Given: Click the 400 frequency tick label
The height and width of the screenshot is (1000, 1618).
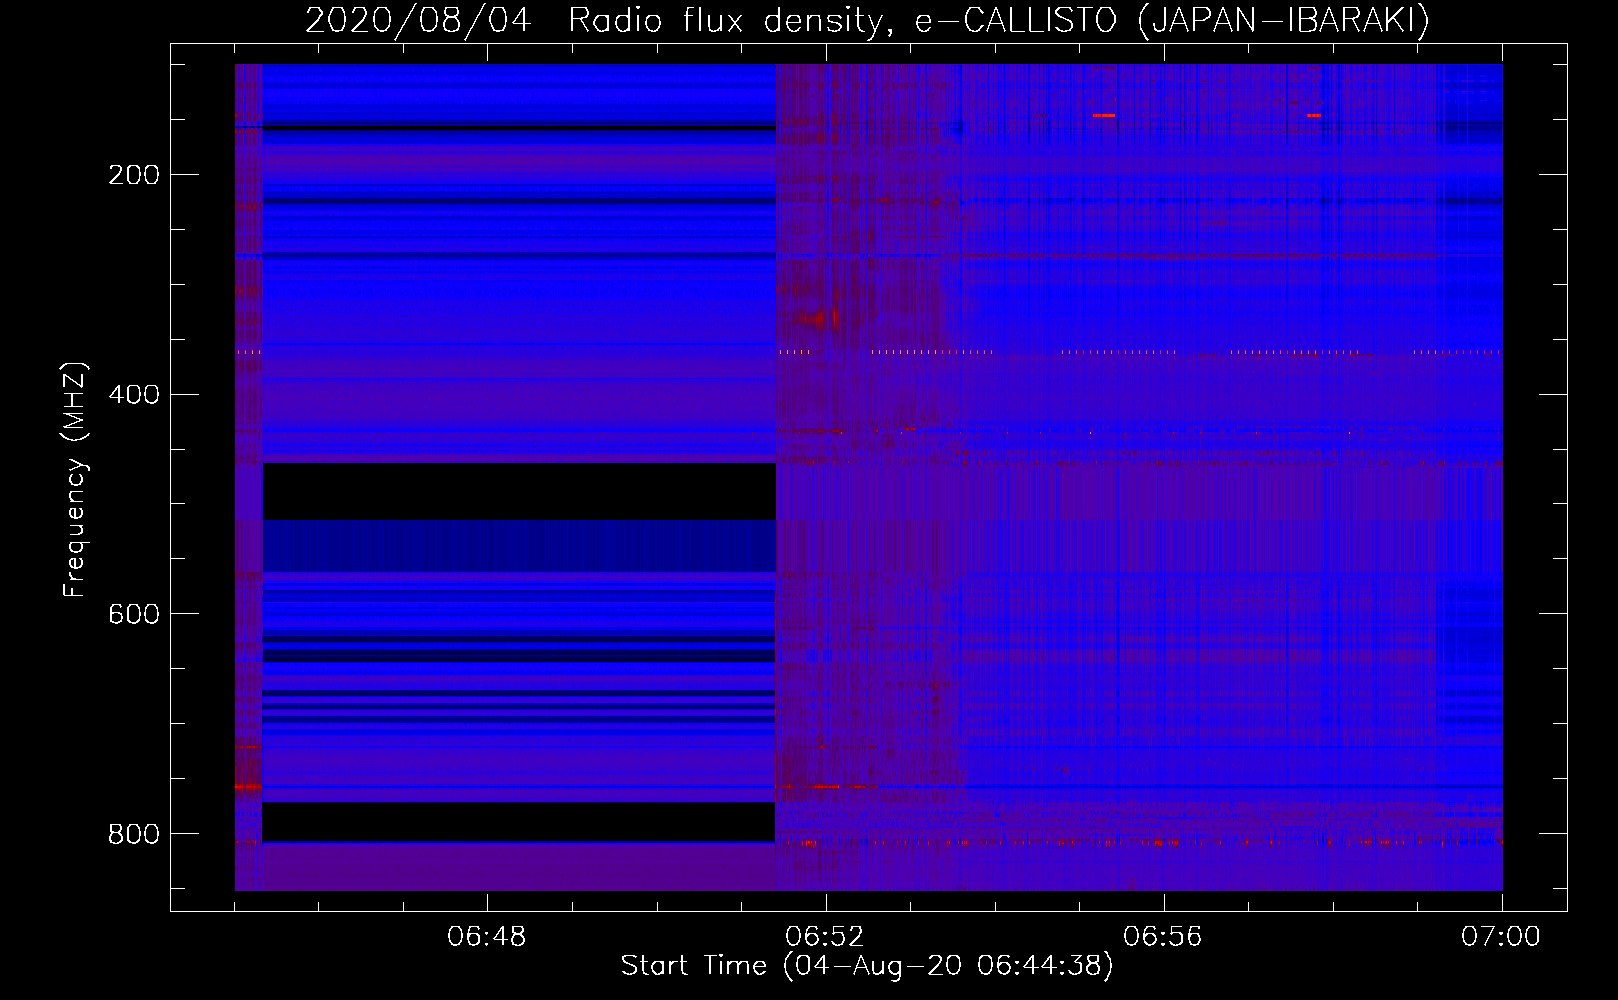Looking at the screenshot, I should point(134,394).
